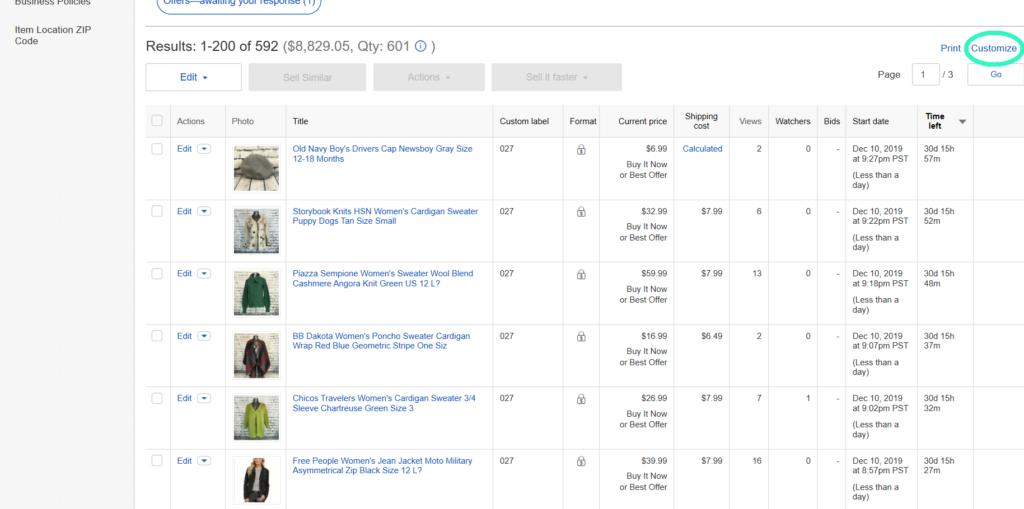Open Business Policies in the sidebar
Viewport: 1024px width, 509px height.
pyautogui.click(x=53, y=3)
